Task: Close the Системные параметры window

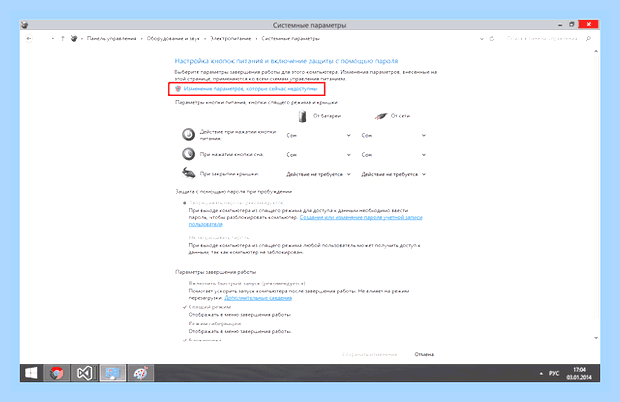Action: (588, 25)
